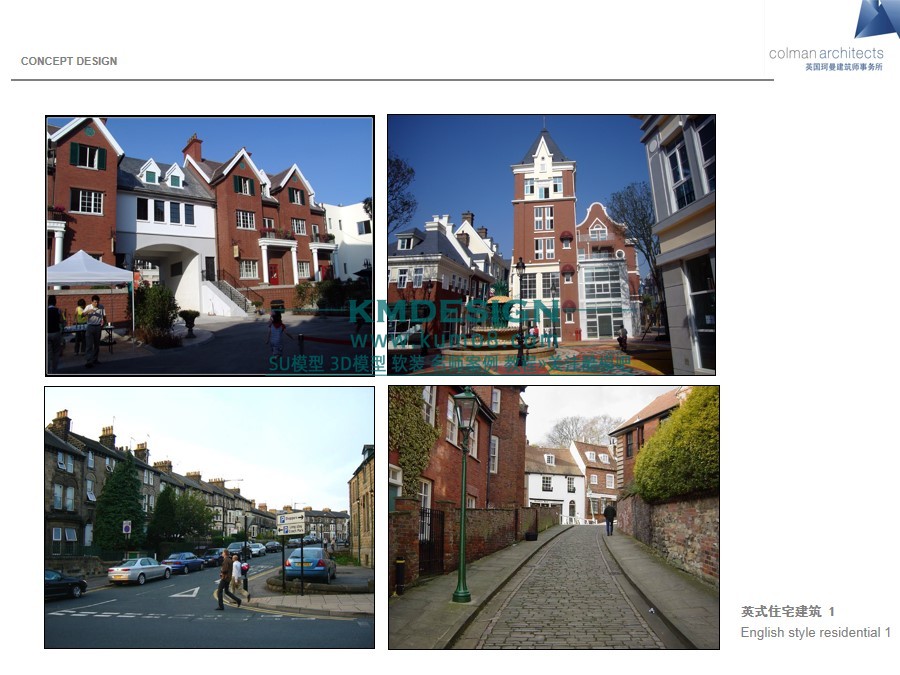Select the 'CONCEPT DESIGN' header text
Image resolution: width=900 pixels, height=675 pixels.
click(x=69, y=61)
